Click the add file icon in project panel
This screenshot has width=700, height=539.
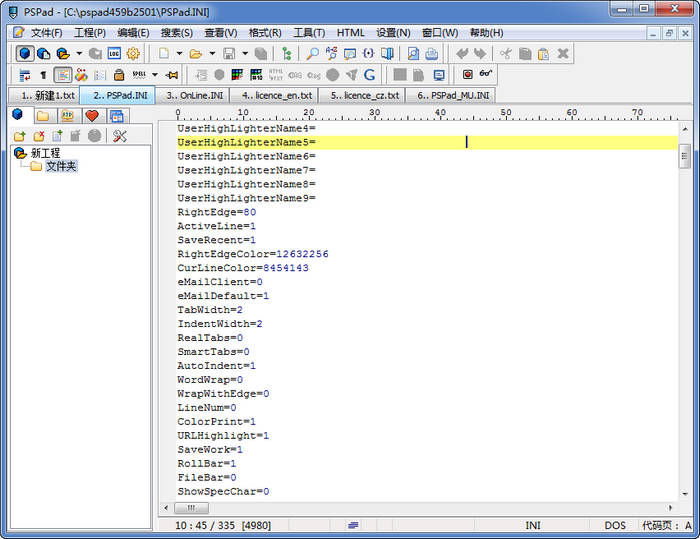58,136
